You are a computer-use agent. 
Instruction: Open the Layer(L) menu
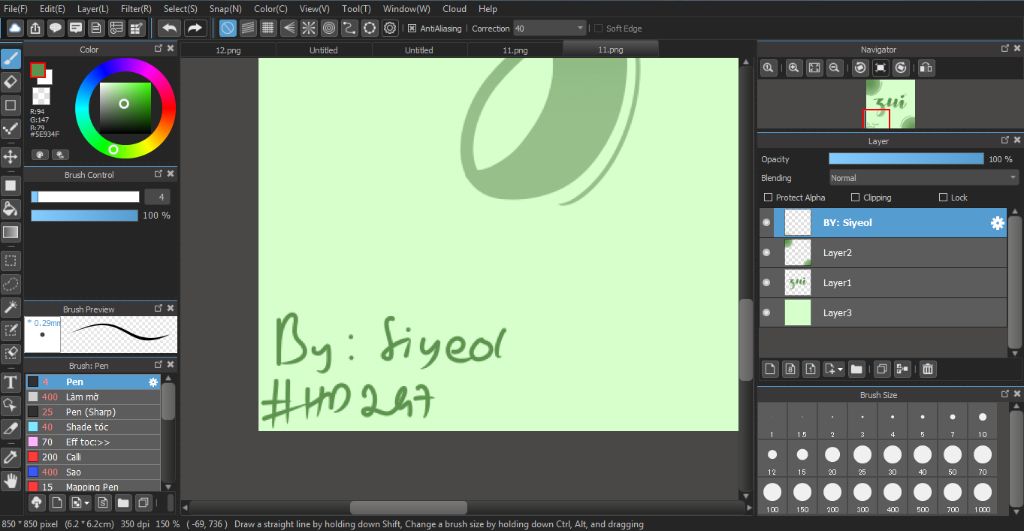93,8
